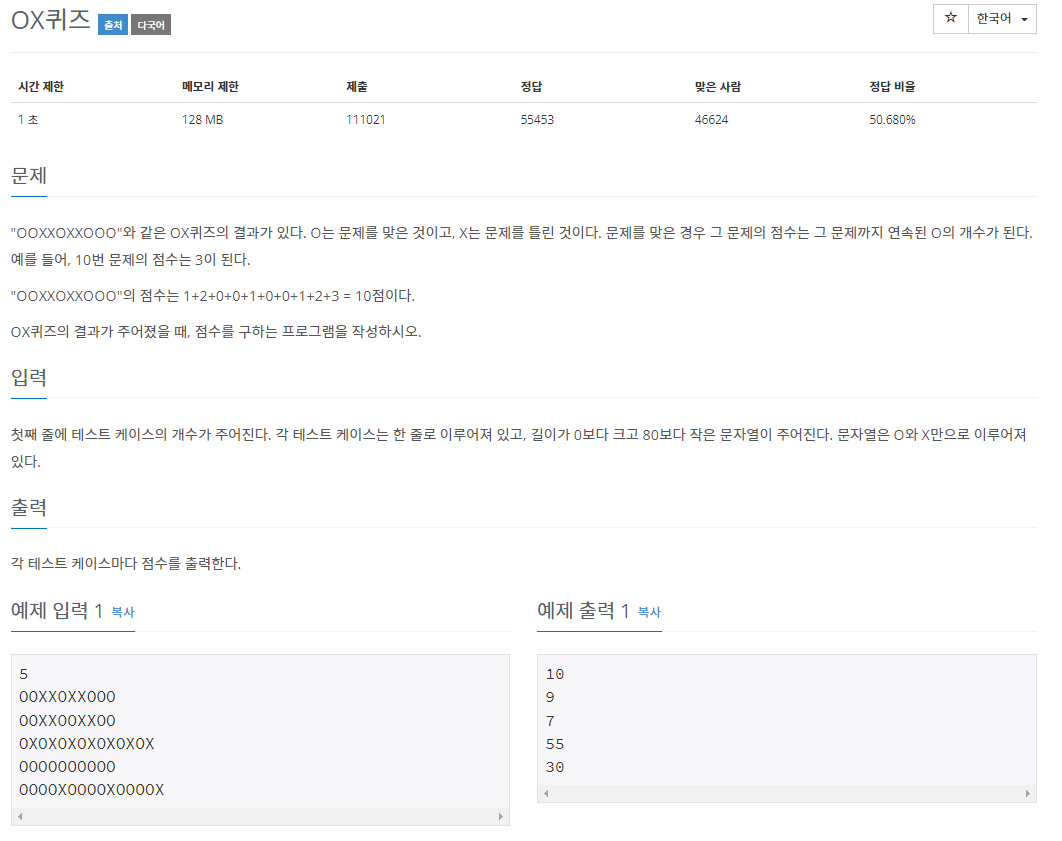Click the 문제 section heading
1062x841 pixels.
click(28, 176)
